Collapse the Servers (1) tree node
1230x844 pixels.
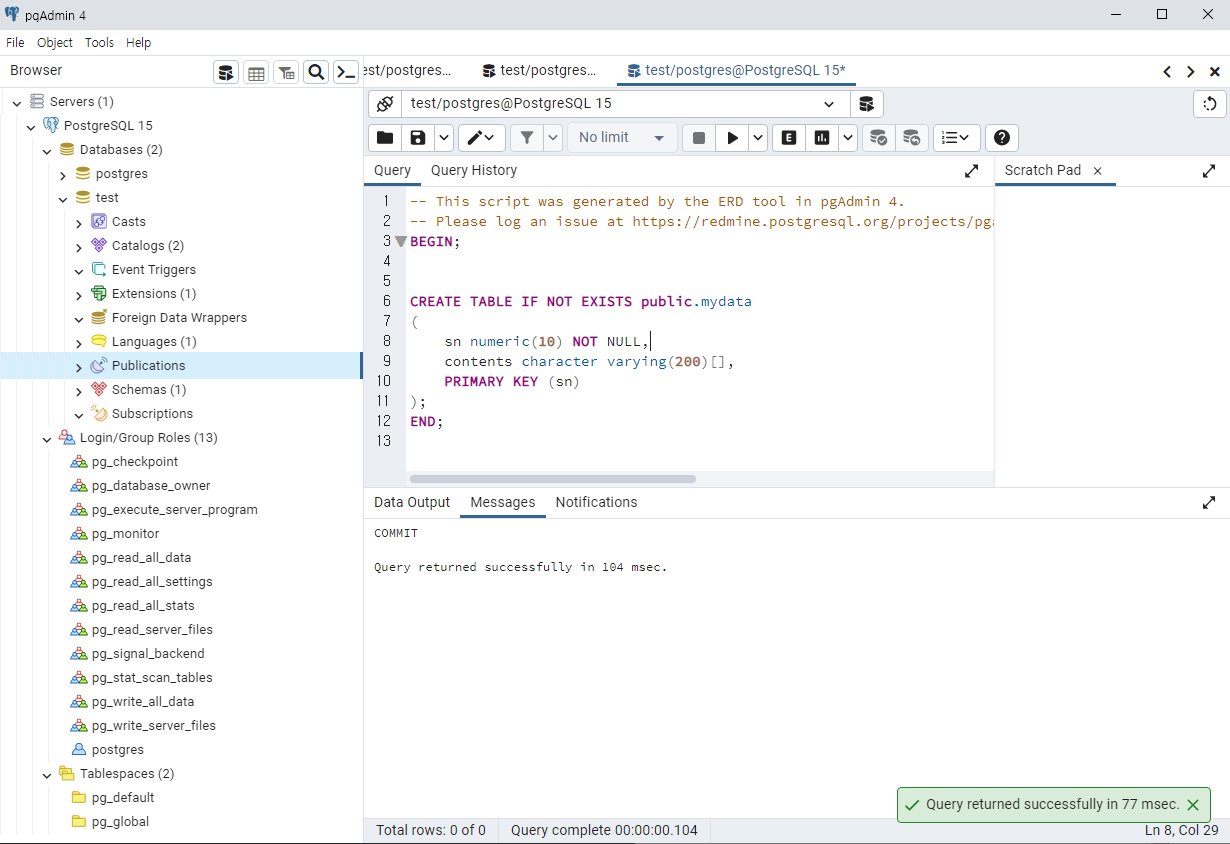point(17,102)
